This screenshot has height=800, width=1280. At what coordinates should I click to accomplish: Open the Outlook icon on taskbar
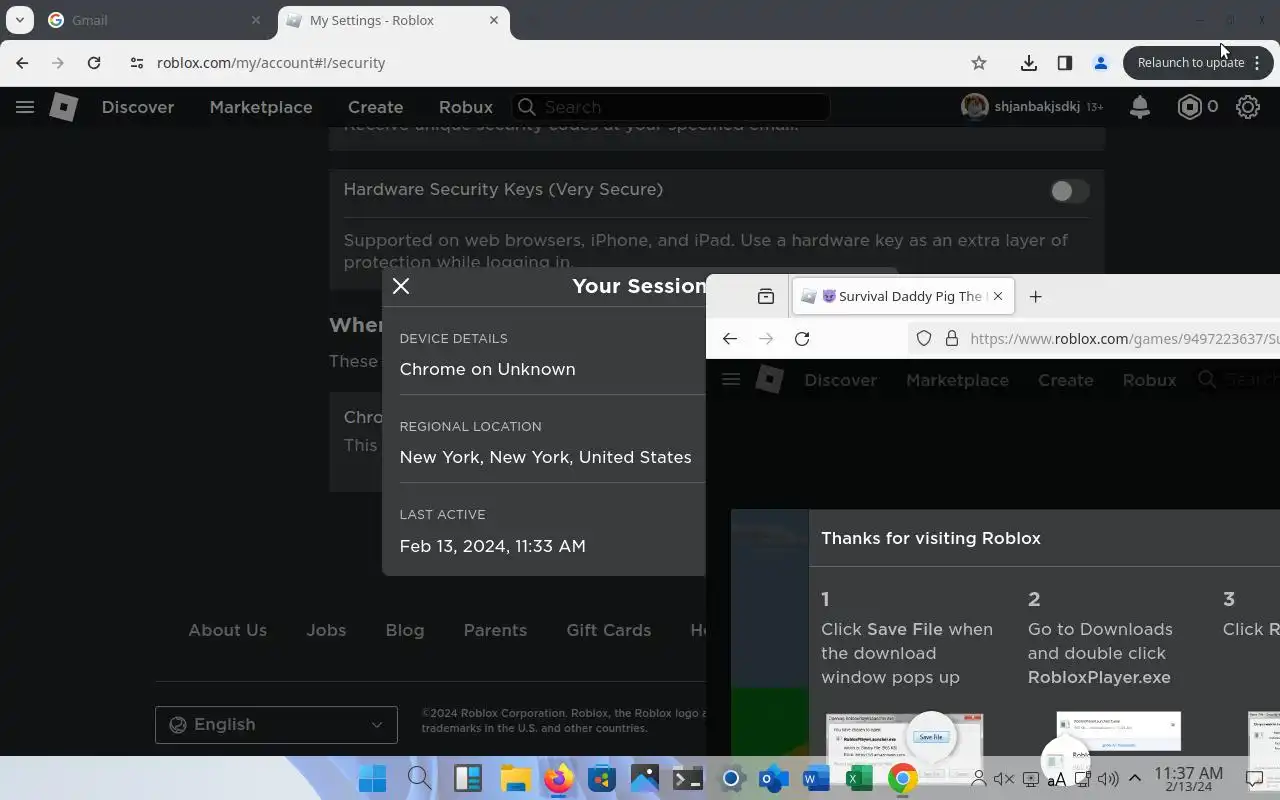pos(773,778)
